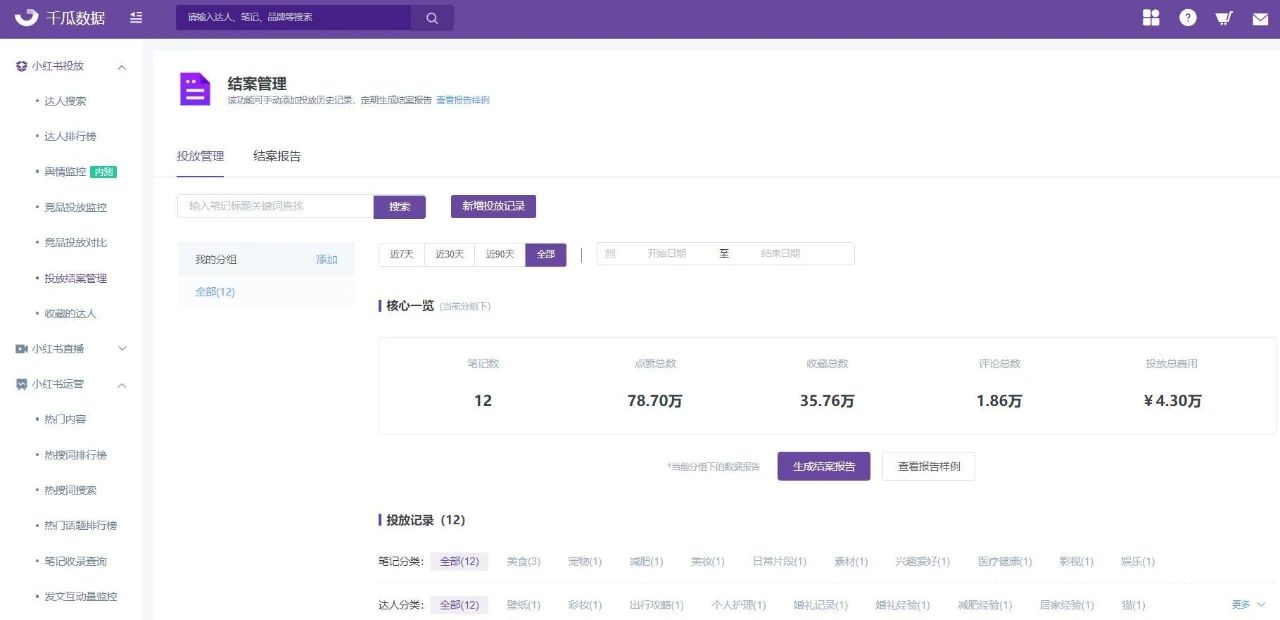Open the apps grid icon in the header
This screenshot has width=1280, height=620.
pyautogui.click(x=1151, y=18)
